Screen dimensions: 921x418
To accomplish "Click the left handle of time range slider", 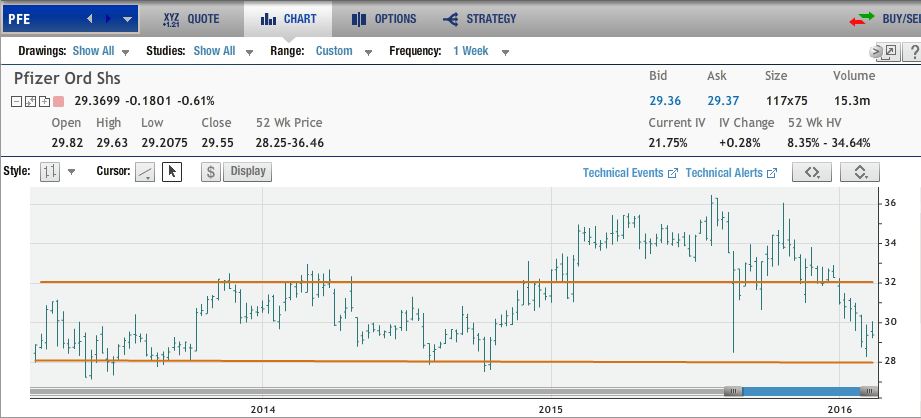I will click(733, 391).
